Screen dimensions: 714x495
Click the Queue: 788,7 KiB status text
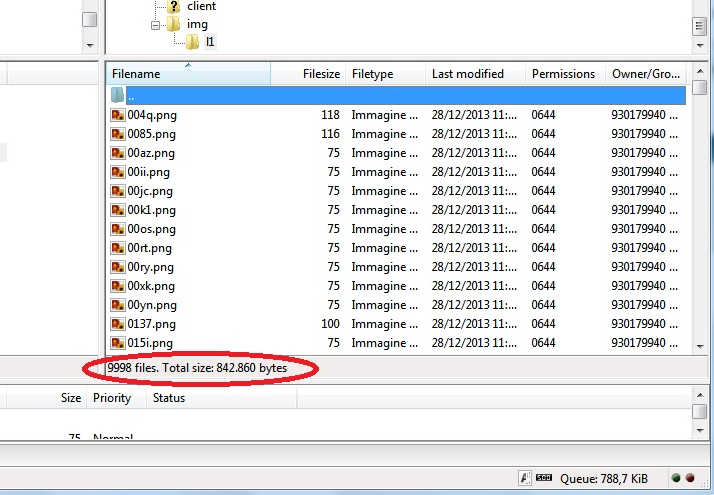(604, 479)
